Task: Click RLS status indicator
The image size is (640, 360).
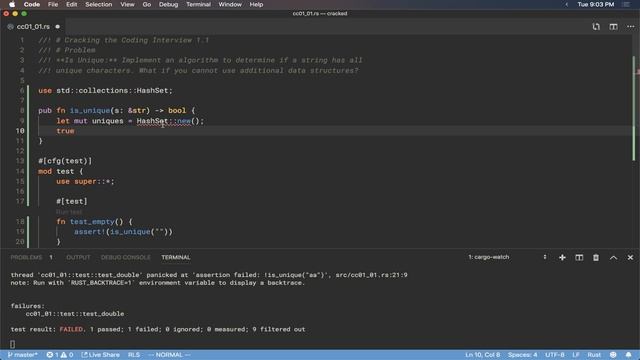Action: (x=134, y=355)
